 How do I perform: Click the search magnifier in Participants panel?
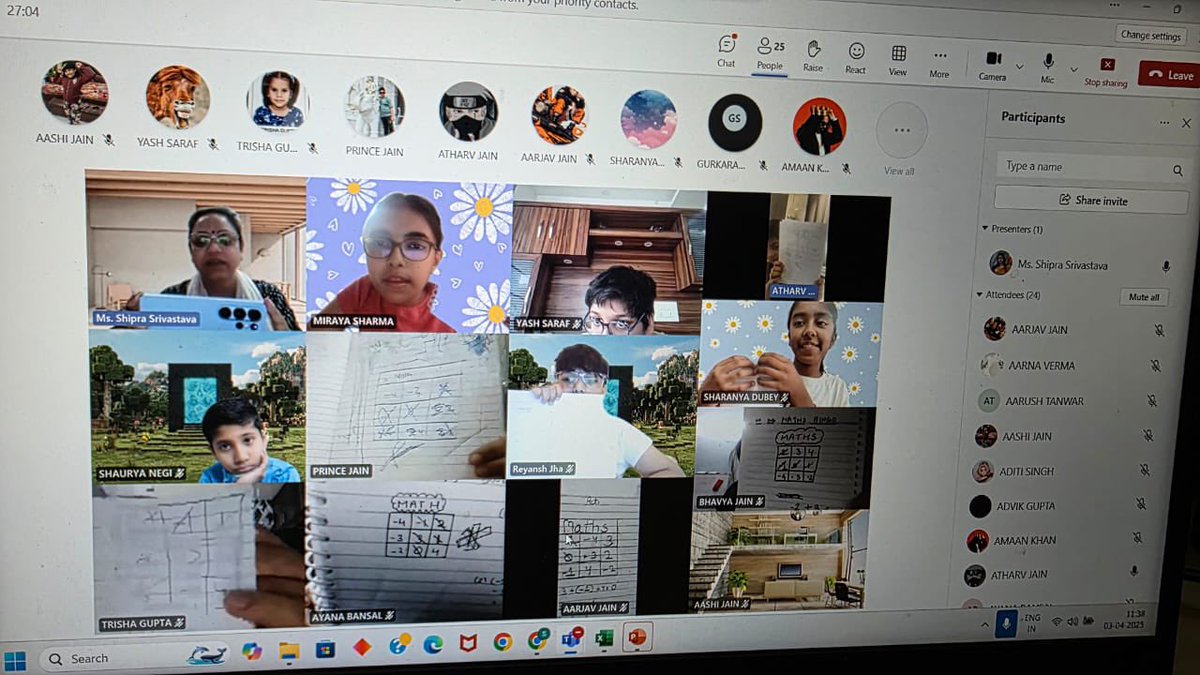(x=1177, y=171)
